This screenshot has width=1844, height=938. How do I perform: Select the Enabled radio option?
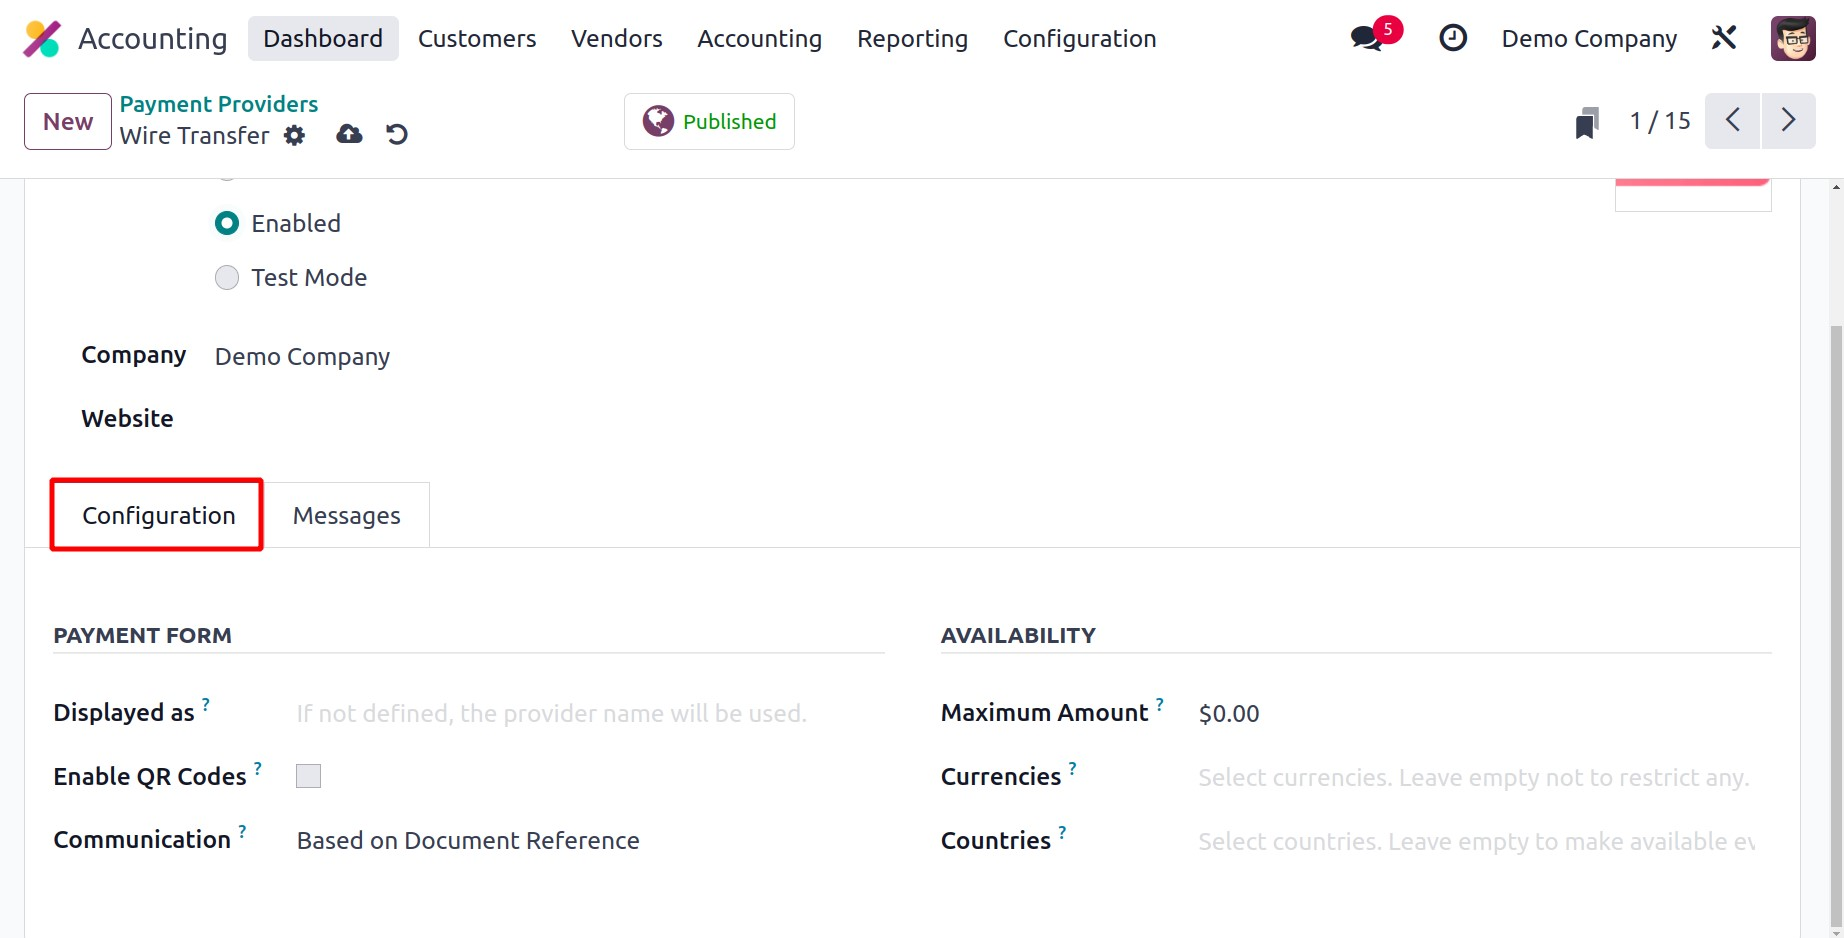227,223
